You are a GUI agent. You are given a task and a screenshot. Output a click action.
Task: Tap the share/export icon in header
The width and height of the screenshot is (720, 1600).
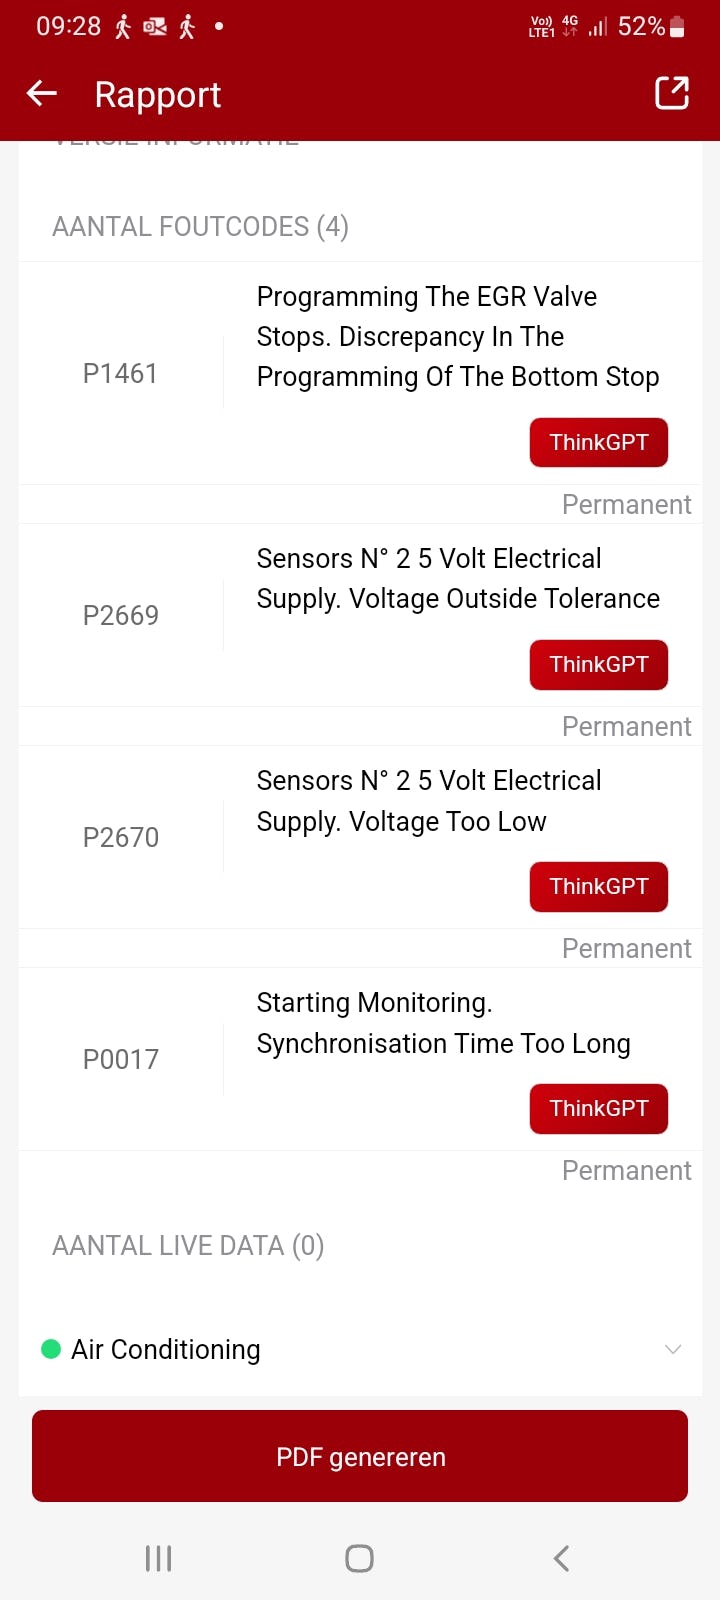(672, 93)
